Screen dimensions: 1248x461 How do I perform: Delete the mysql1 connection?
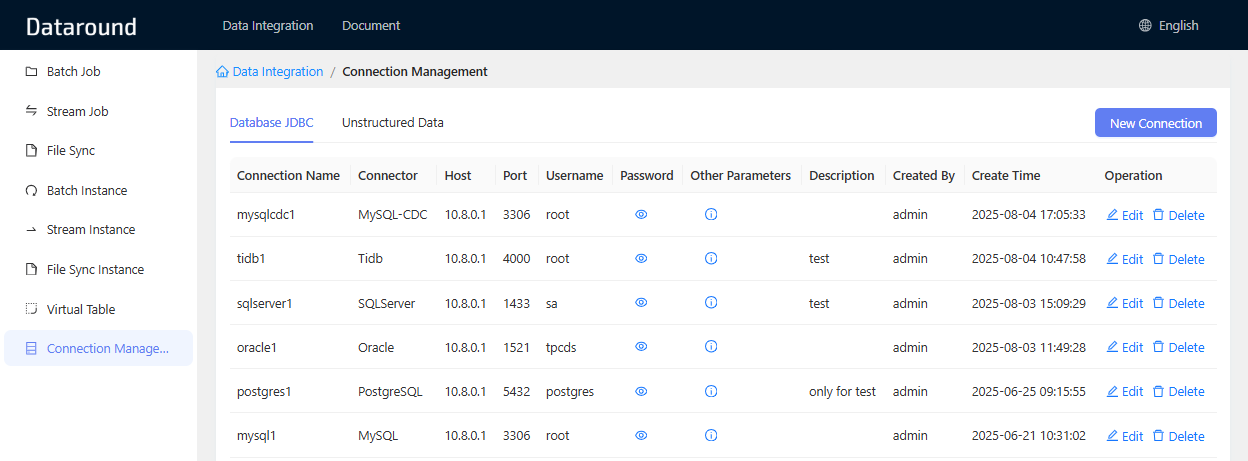click(1178, 436)
